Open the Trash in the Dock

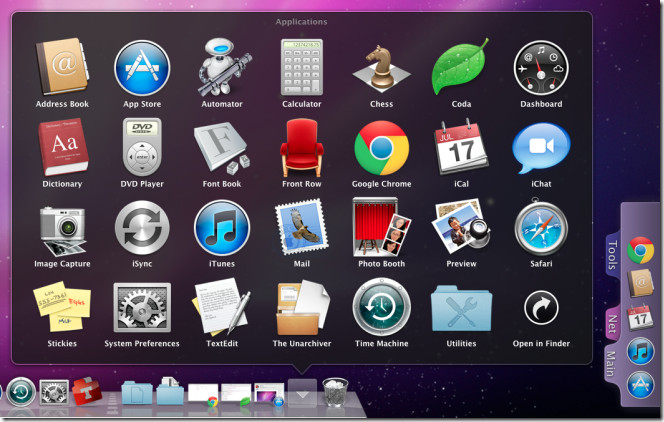(x=335, y=392)
